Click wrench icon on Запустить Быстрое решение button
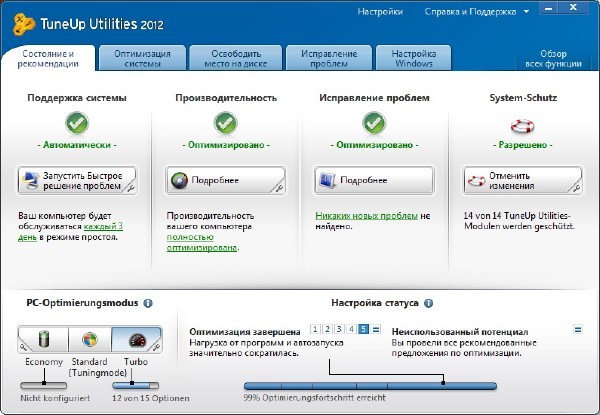This screenshot has height=415, width=600. tap(130, 188)
